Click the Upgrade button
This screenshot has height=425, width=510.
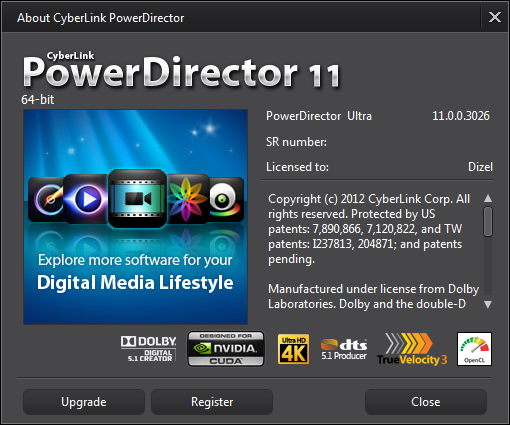[84, 402]
